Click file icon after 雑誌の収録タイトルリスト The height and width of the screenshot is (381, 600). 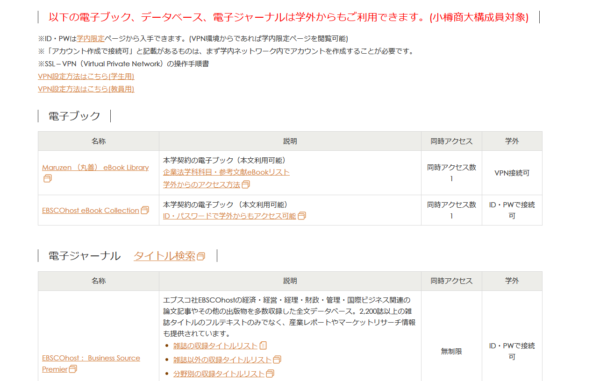tap(263, 346)
